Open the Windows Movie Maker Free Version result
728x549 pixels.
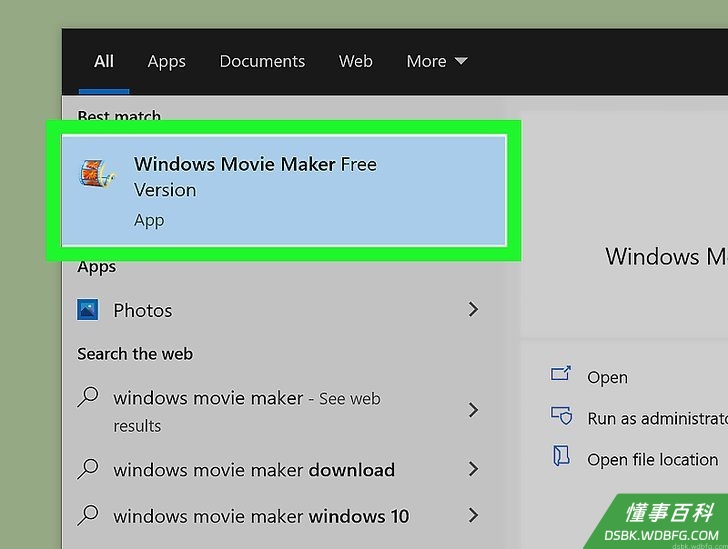pyautogui.click(x=284, y=190)
